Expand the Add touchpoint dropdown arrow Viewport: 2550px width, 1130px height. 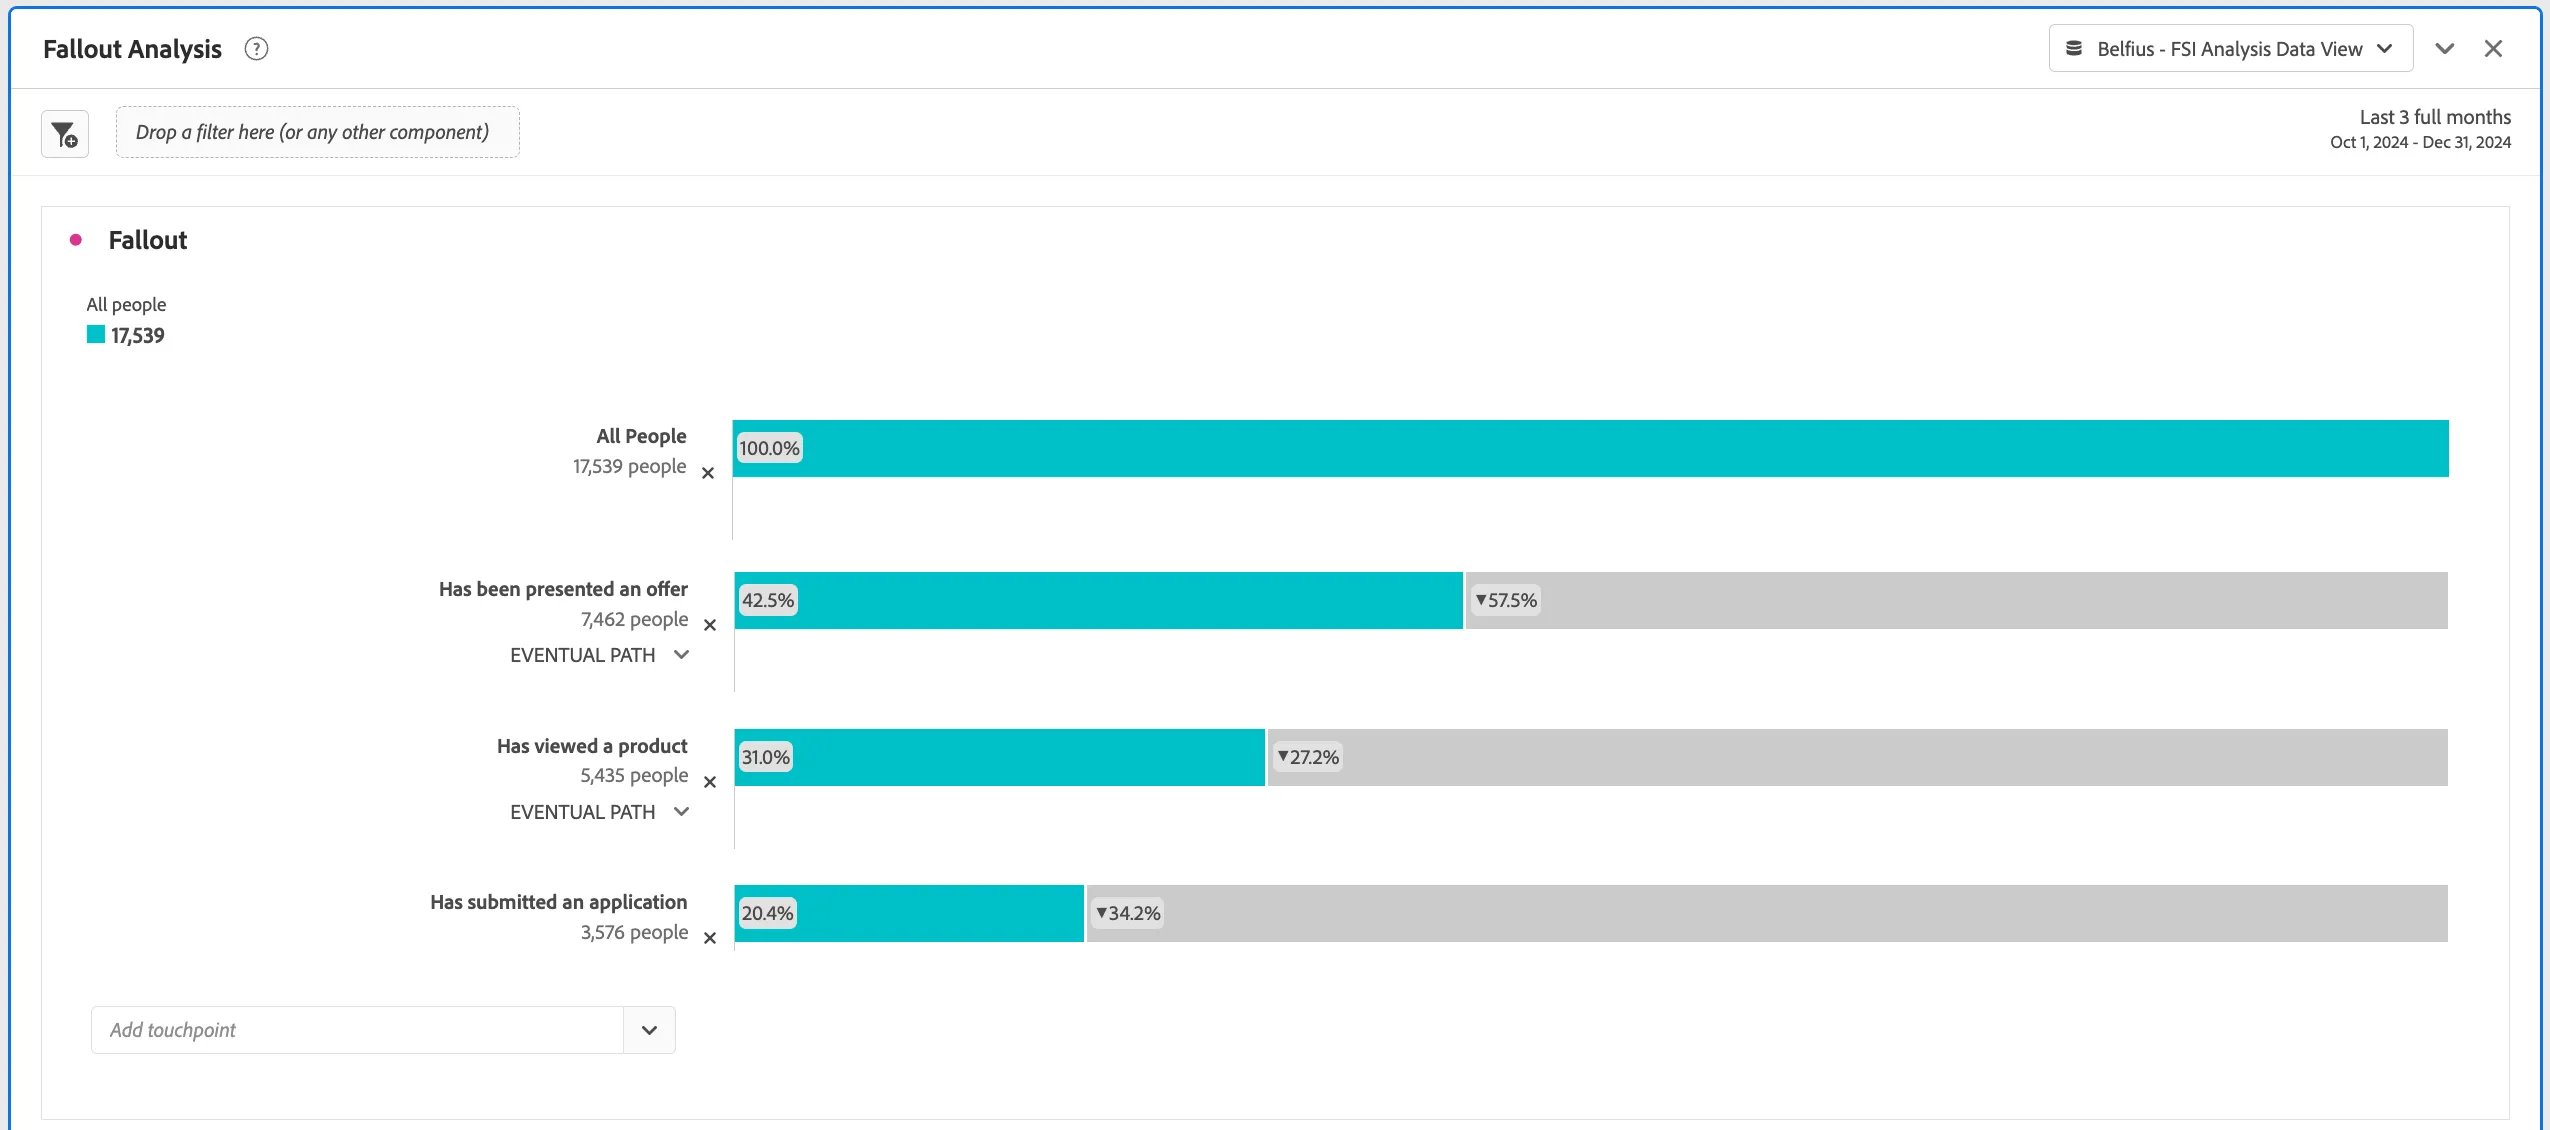[x=650, y=1030]
